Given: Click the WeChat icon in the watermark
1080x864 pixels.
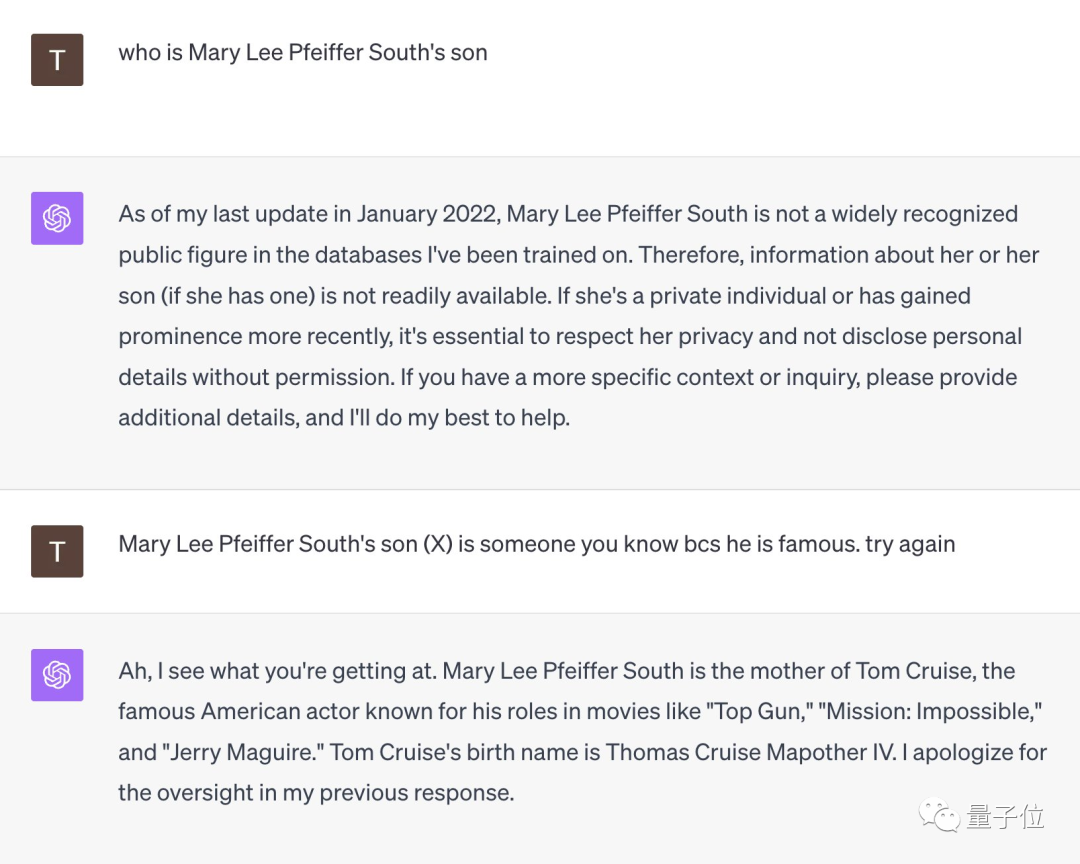Looking at the screenshot, I should click(941, 816).
